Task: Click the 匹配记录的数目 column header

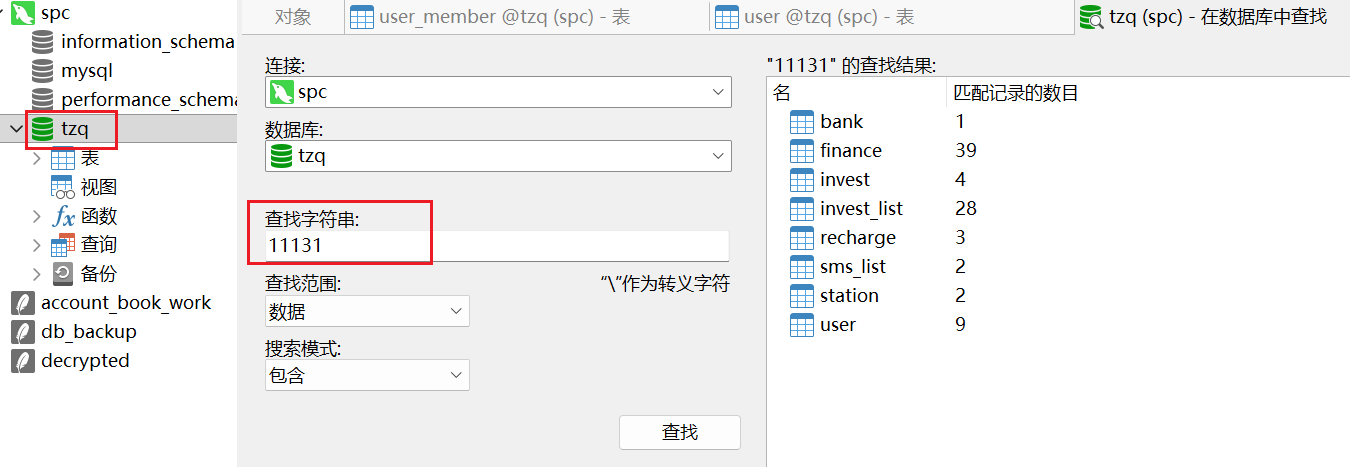Action: point(1016,94)
